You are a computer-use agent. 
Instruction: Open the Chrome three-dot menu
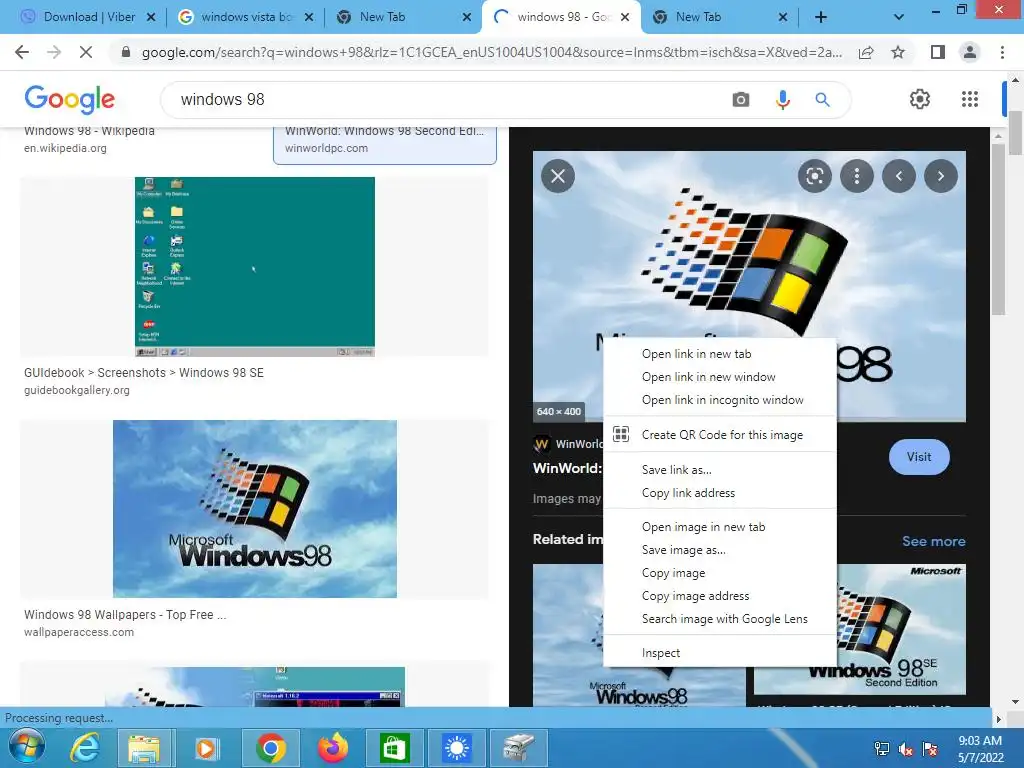tap(1002, 52)
